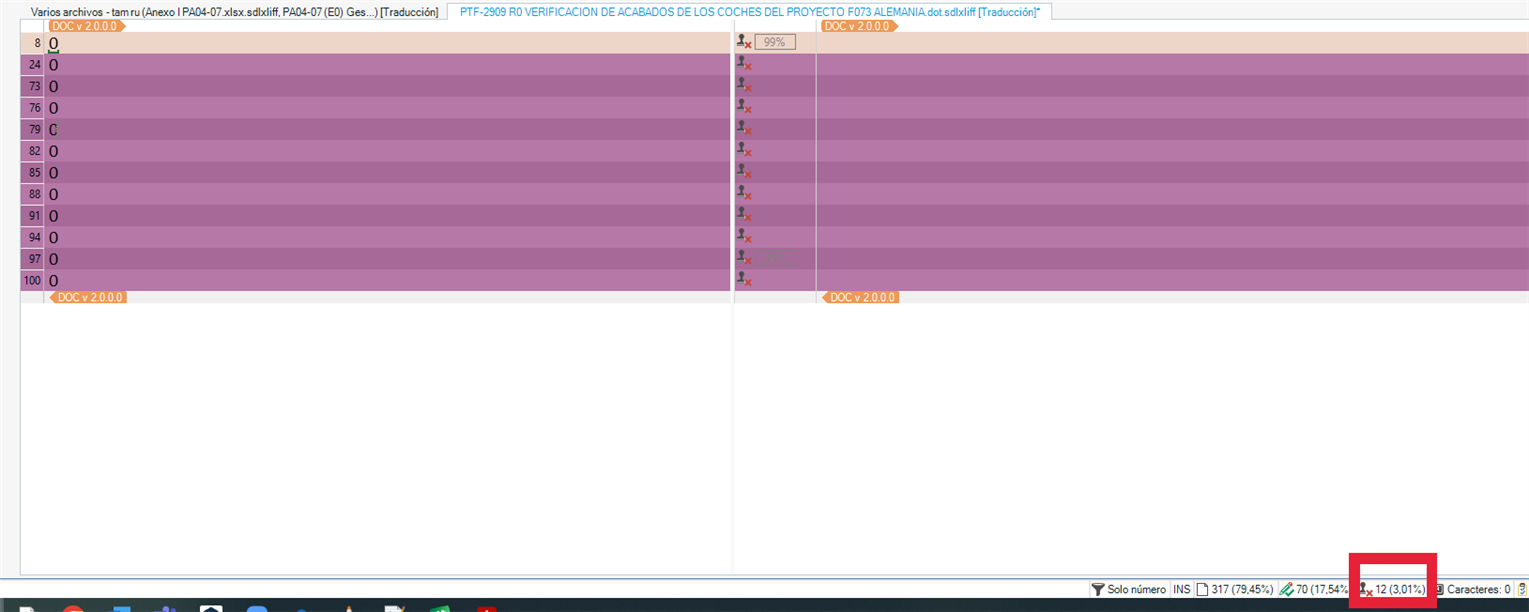
Task: Place cursor in target cell of segment 91
Action: 1172,215
